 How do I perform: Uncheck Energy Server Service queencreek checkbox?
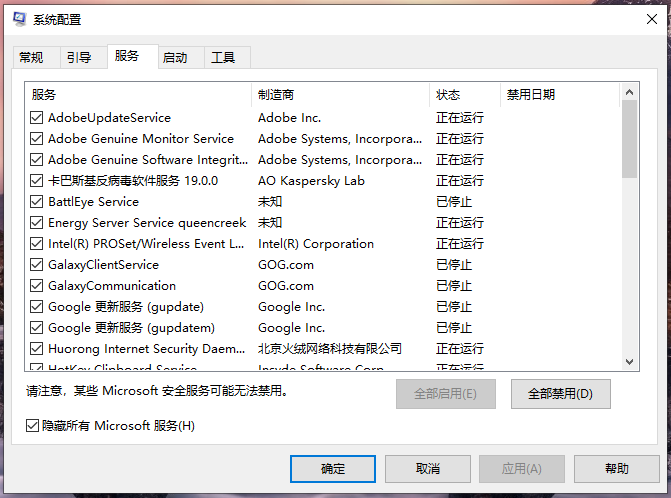[x=36, y=222]
